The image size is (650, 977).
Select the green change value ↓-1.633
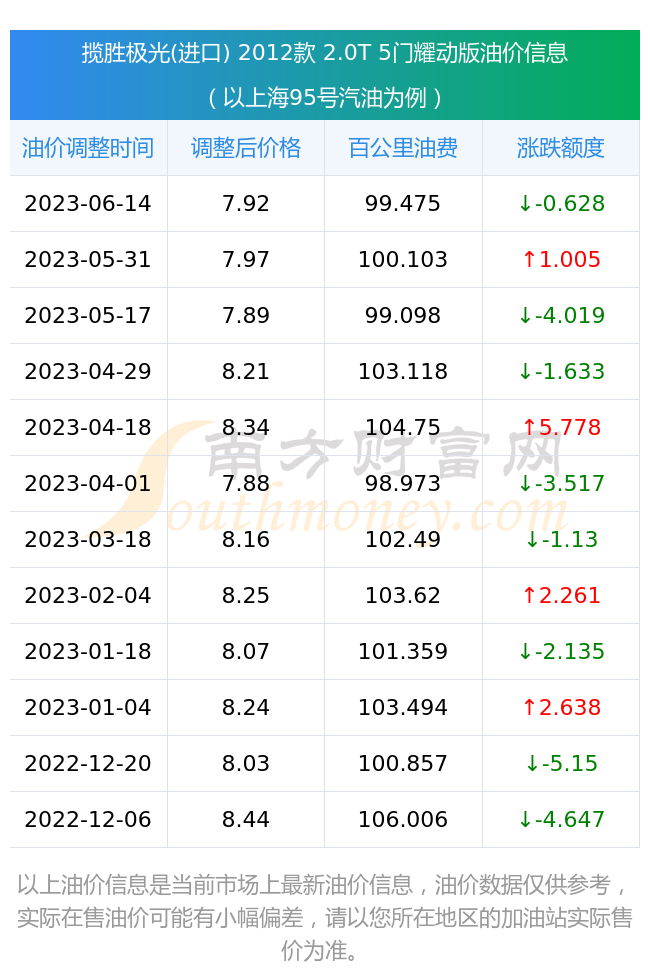(x=562, y=372)
